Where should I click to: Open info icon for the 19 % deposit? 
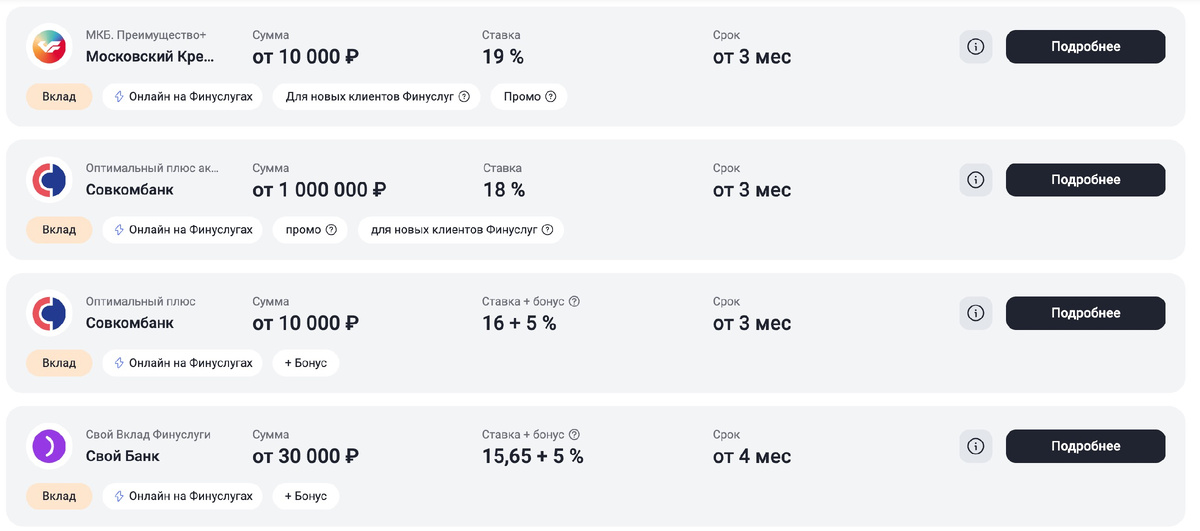(x=975, y=46)
